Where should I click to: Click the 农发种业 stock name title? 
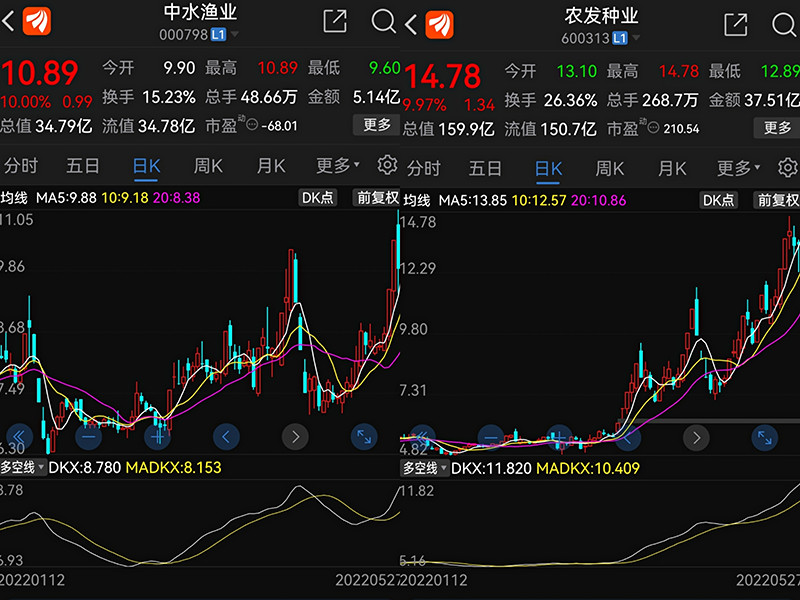point(601,16)
